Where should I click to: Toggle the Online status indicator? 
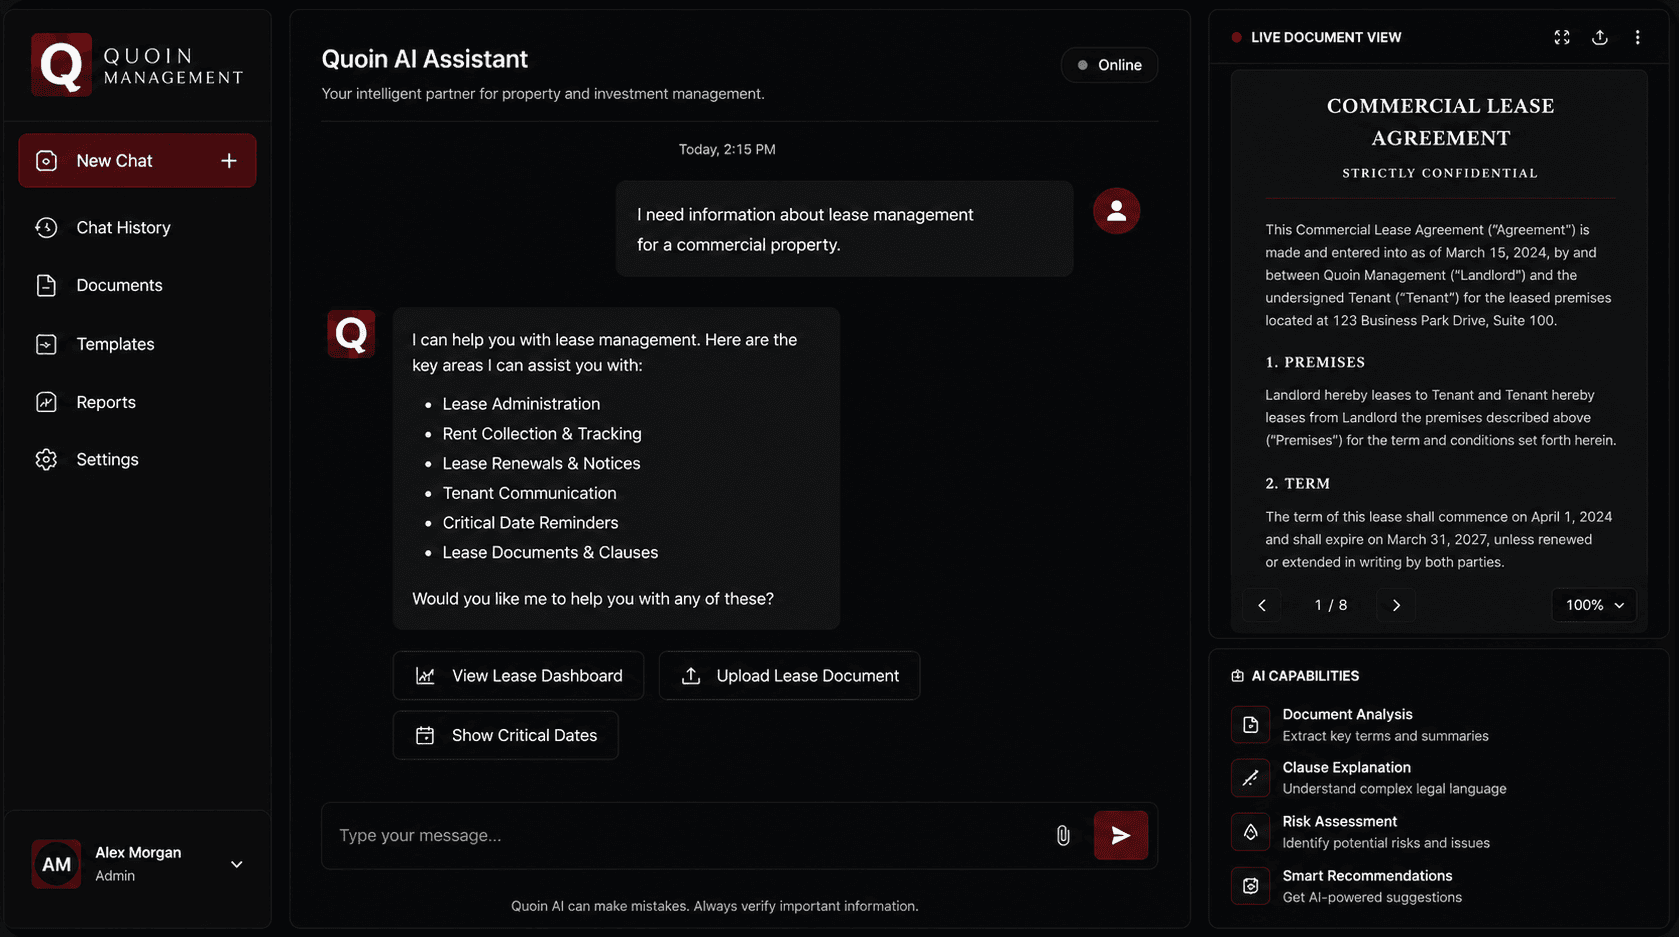[x=1110, y=65]
